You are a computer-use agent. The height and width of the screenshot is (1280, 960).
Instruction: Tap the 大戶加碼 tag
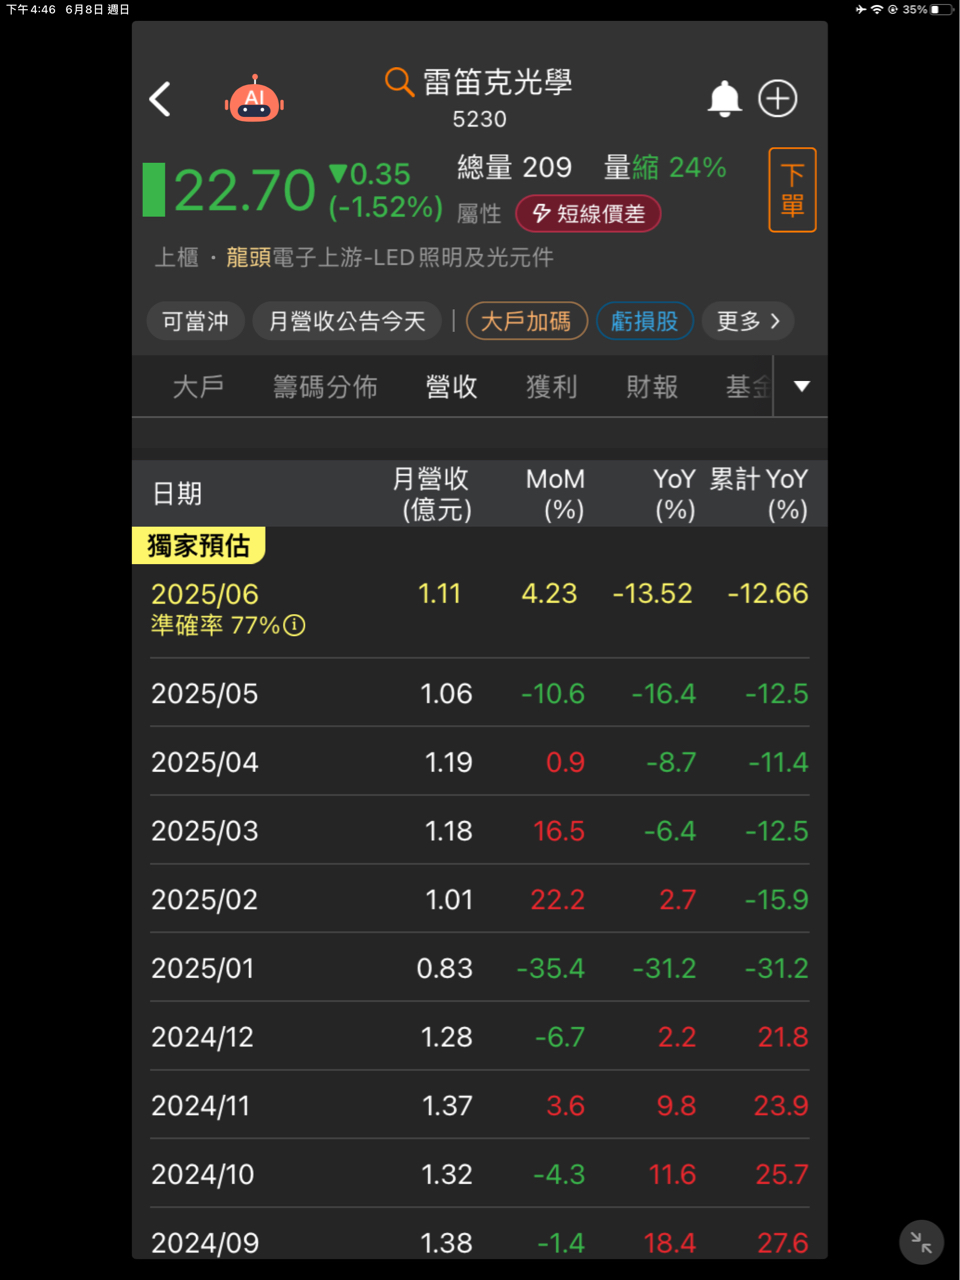(x=526, y=321)
